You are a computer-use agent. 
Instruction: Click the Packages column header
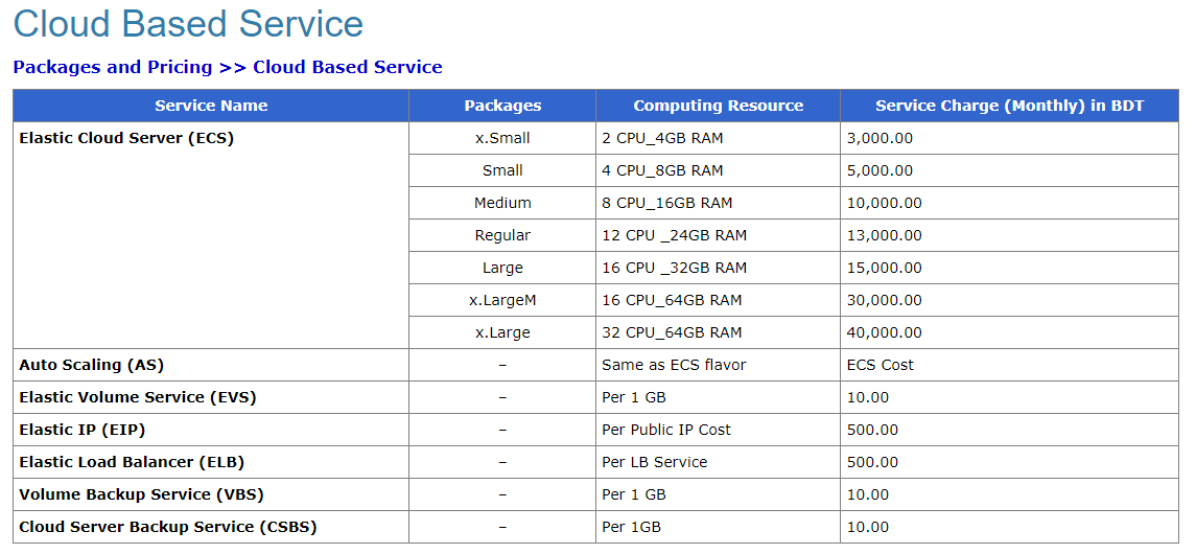tap(502, 106)
